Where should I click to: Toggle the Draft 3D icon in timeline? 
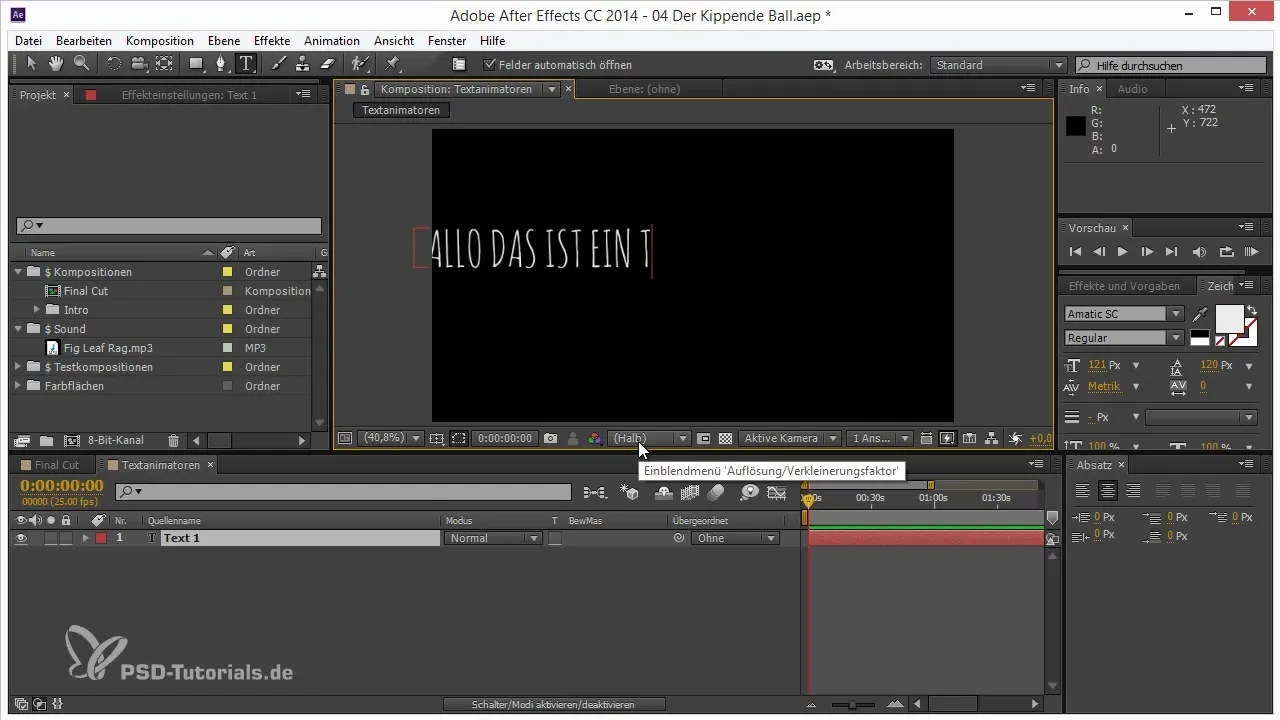pyautogui.click(x=630, y=492)
